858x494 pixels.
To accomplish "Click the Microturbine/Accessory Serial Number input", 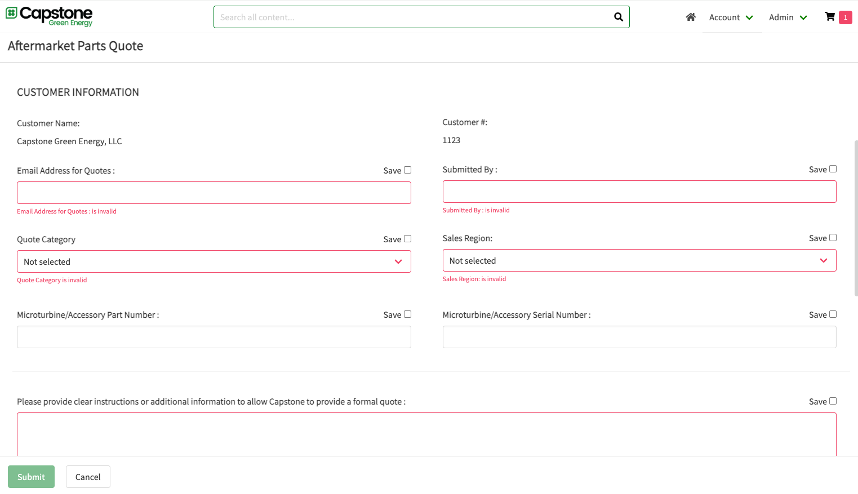I will tap(640, 337).
